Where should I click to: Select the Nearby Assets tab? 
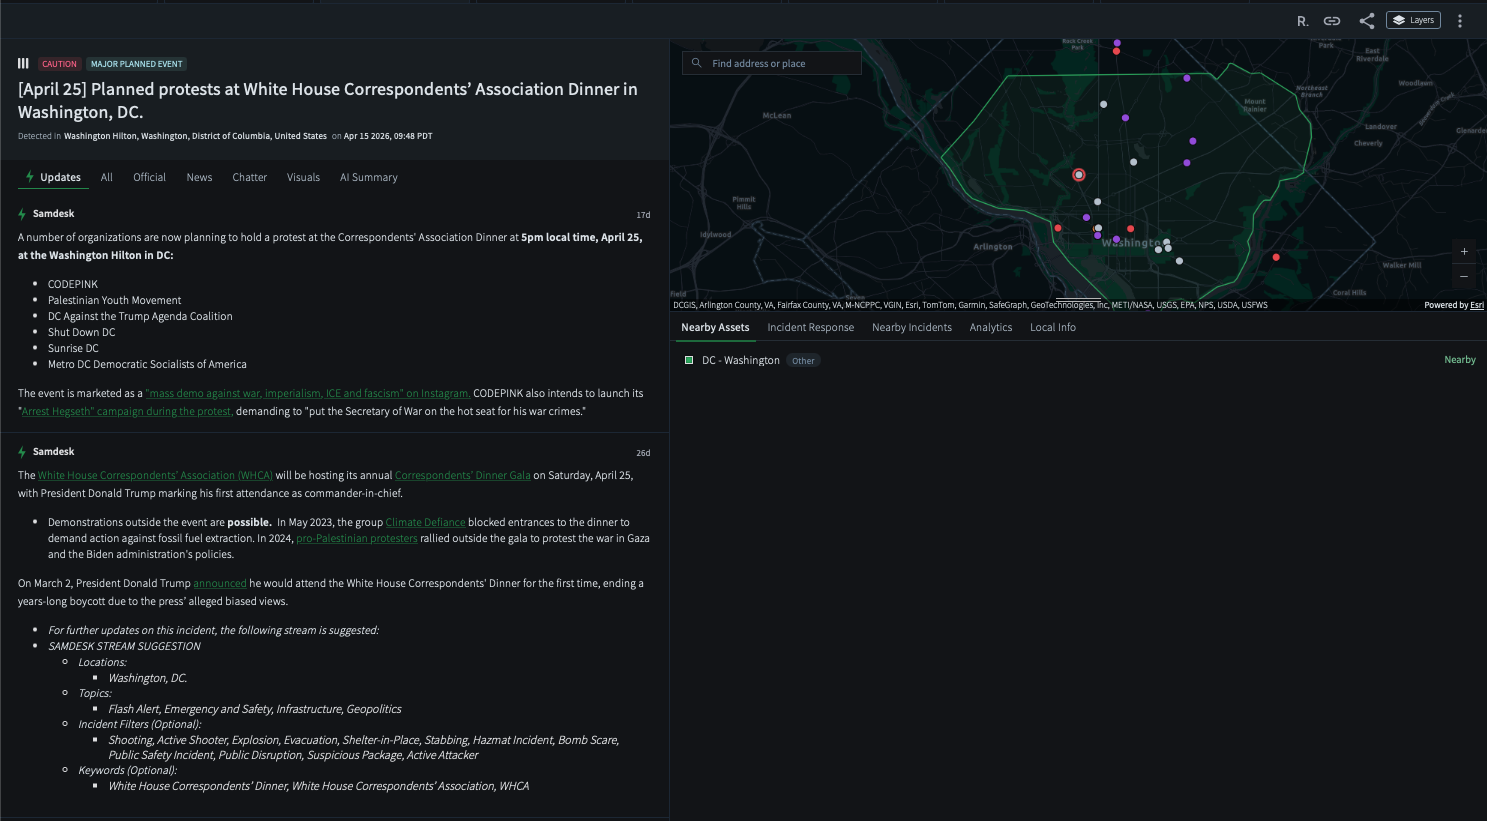715,327
